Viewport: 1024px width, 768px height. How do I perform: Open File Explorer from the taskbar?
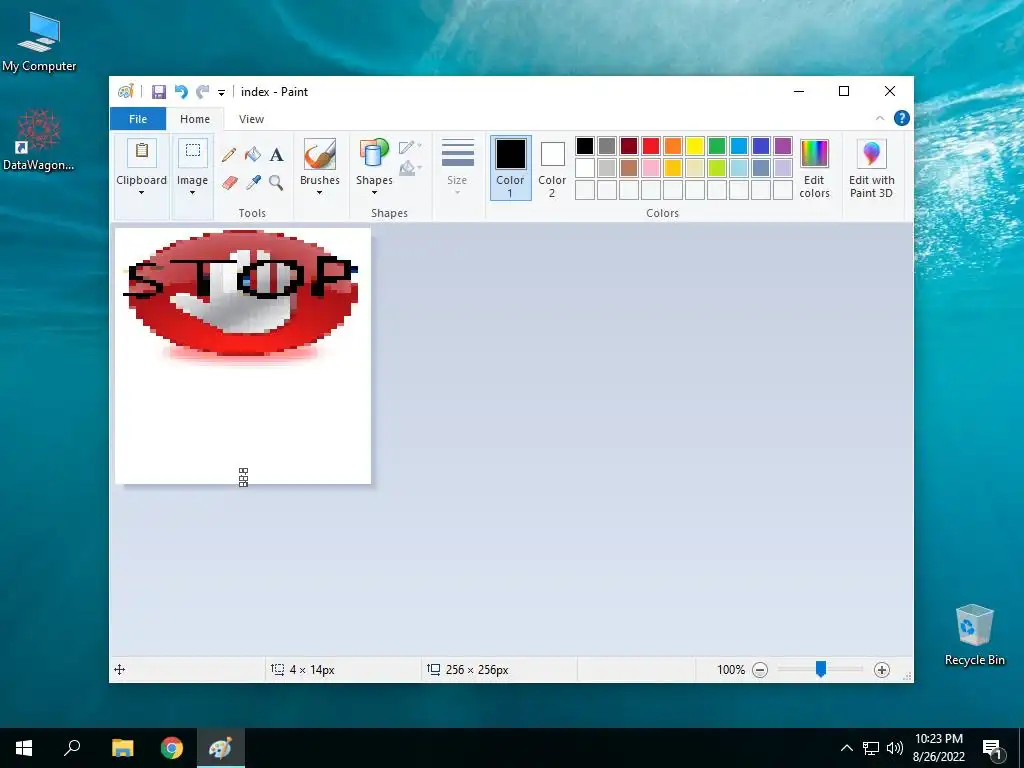click(x=123, y=748)
